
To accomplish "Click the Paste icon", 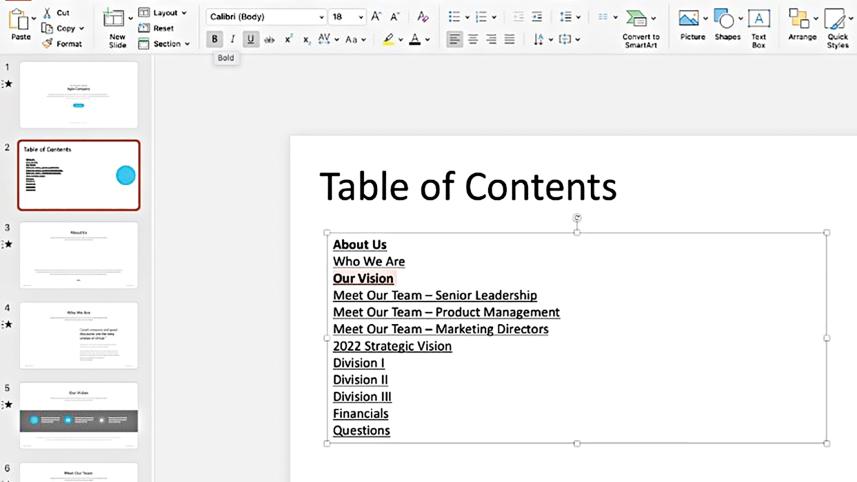I will 20,18.
